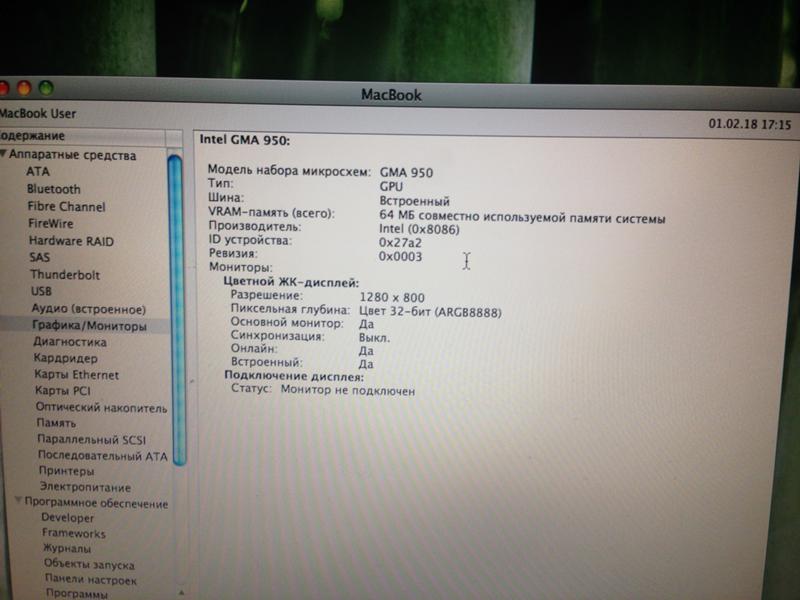This screenshot has height=600, width=800.
Task: Collapse the Программное обеспечение section
Action: click(x=18, y=501)
